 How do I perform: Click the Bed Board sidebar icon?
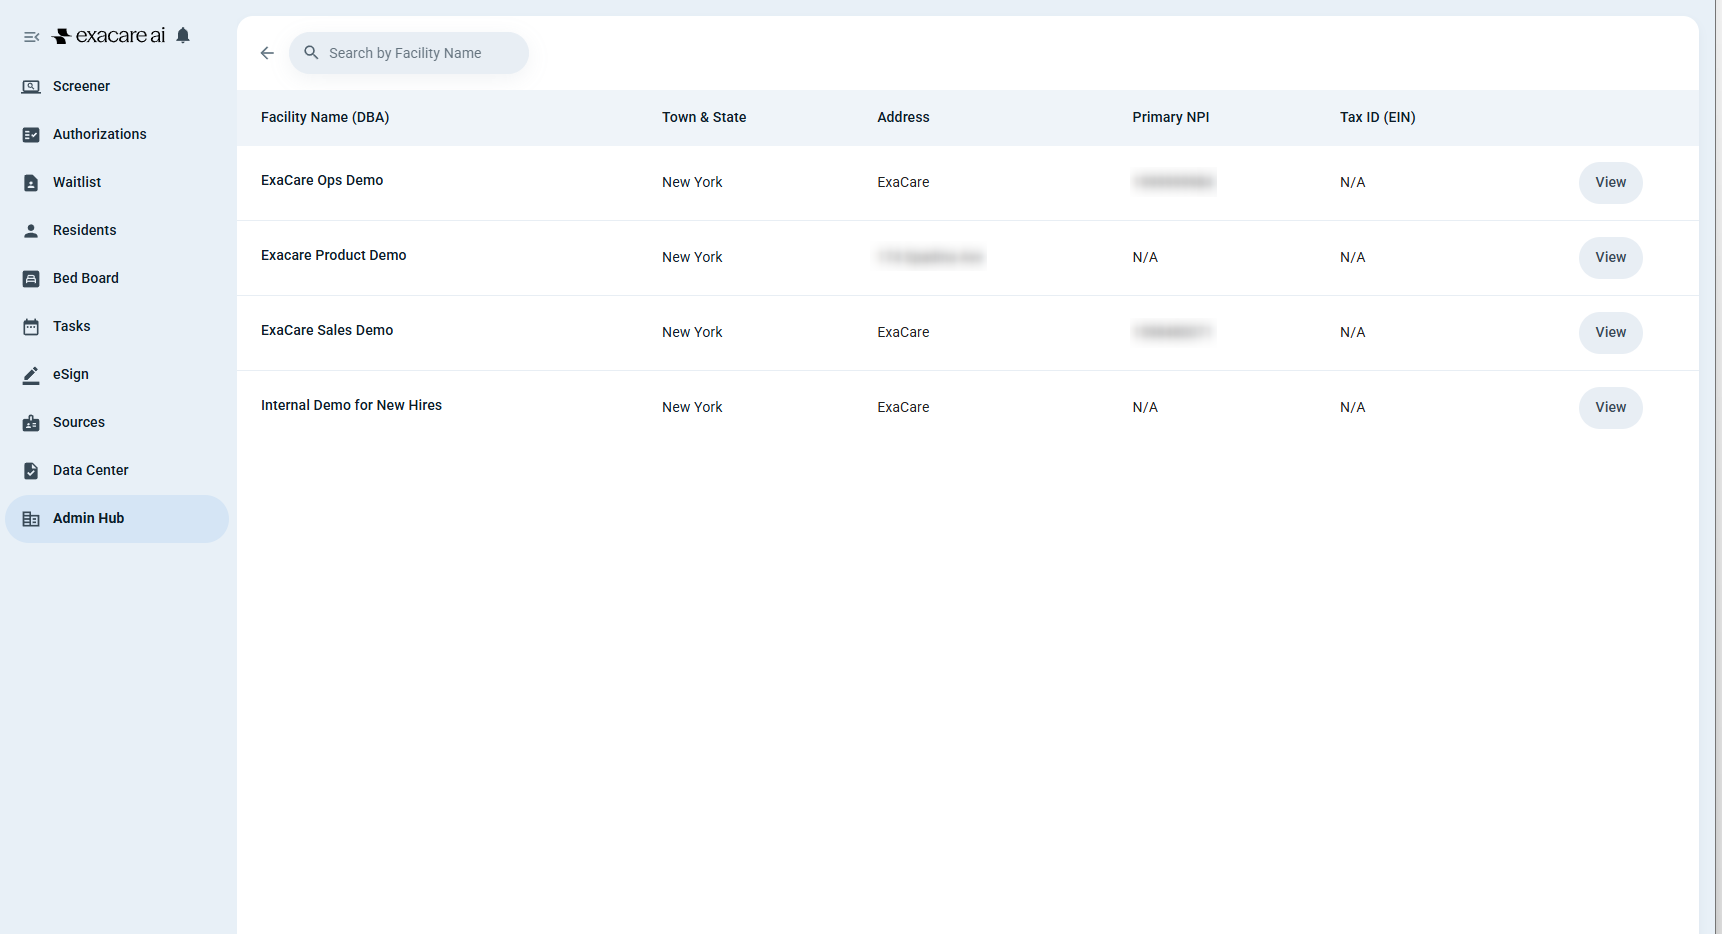point(31,279)
